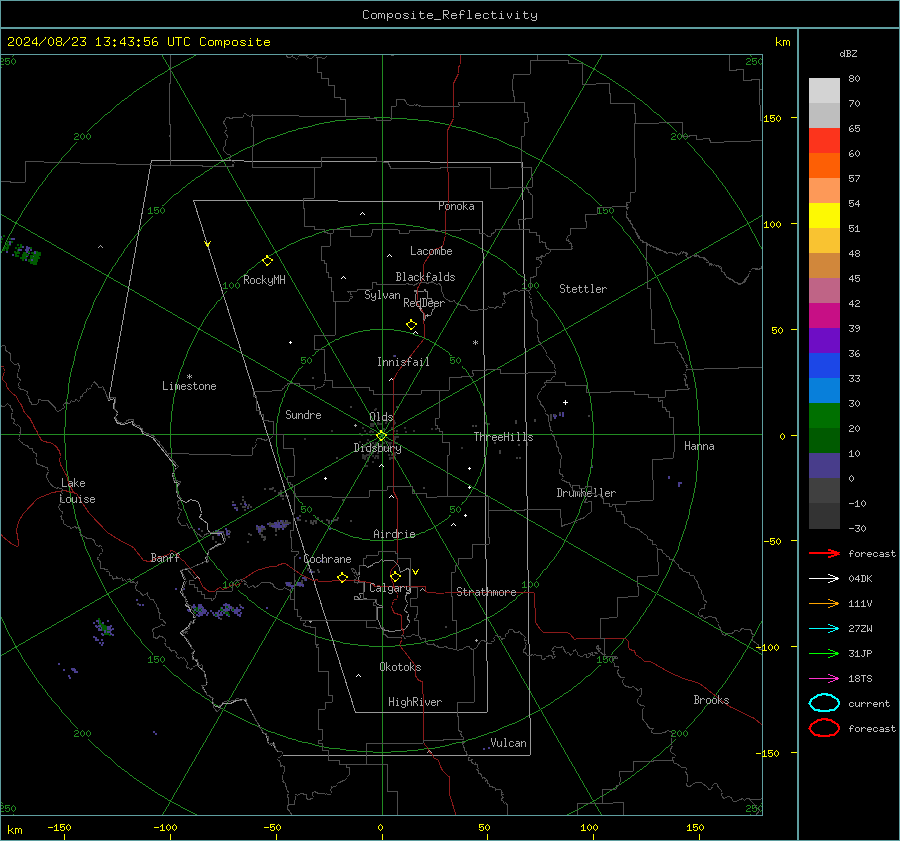
Task: Click the red forecast arrow legend icon
Action: click(824, 553)
